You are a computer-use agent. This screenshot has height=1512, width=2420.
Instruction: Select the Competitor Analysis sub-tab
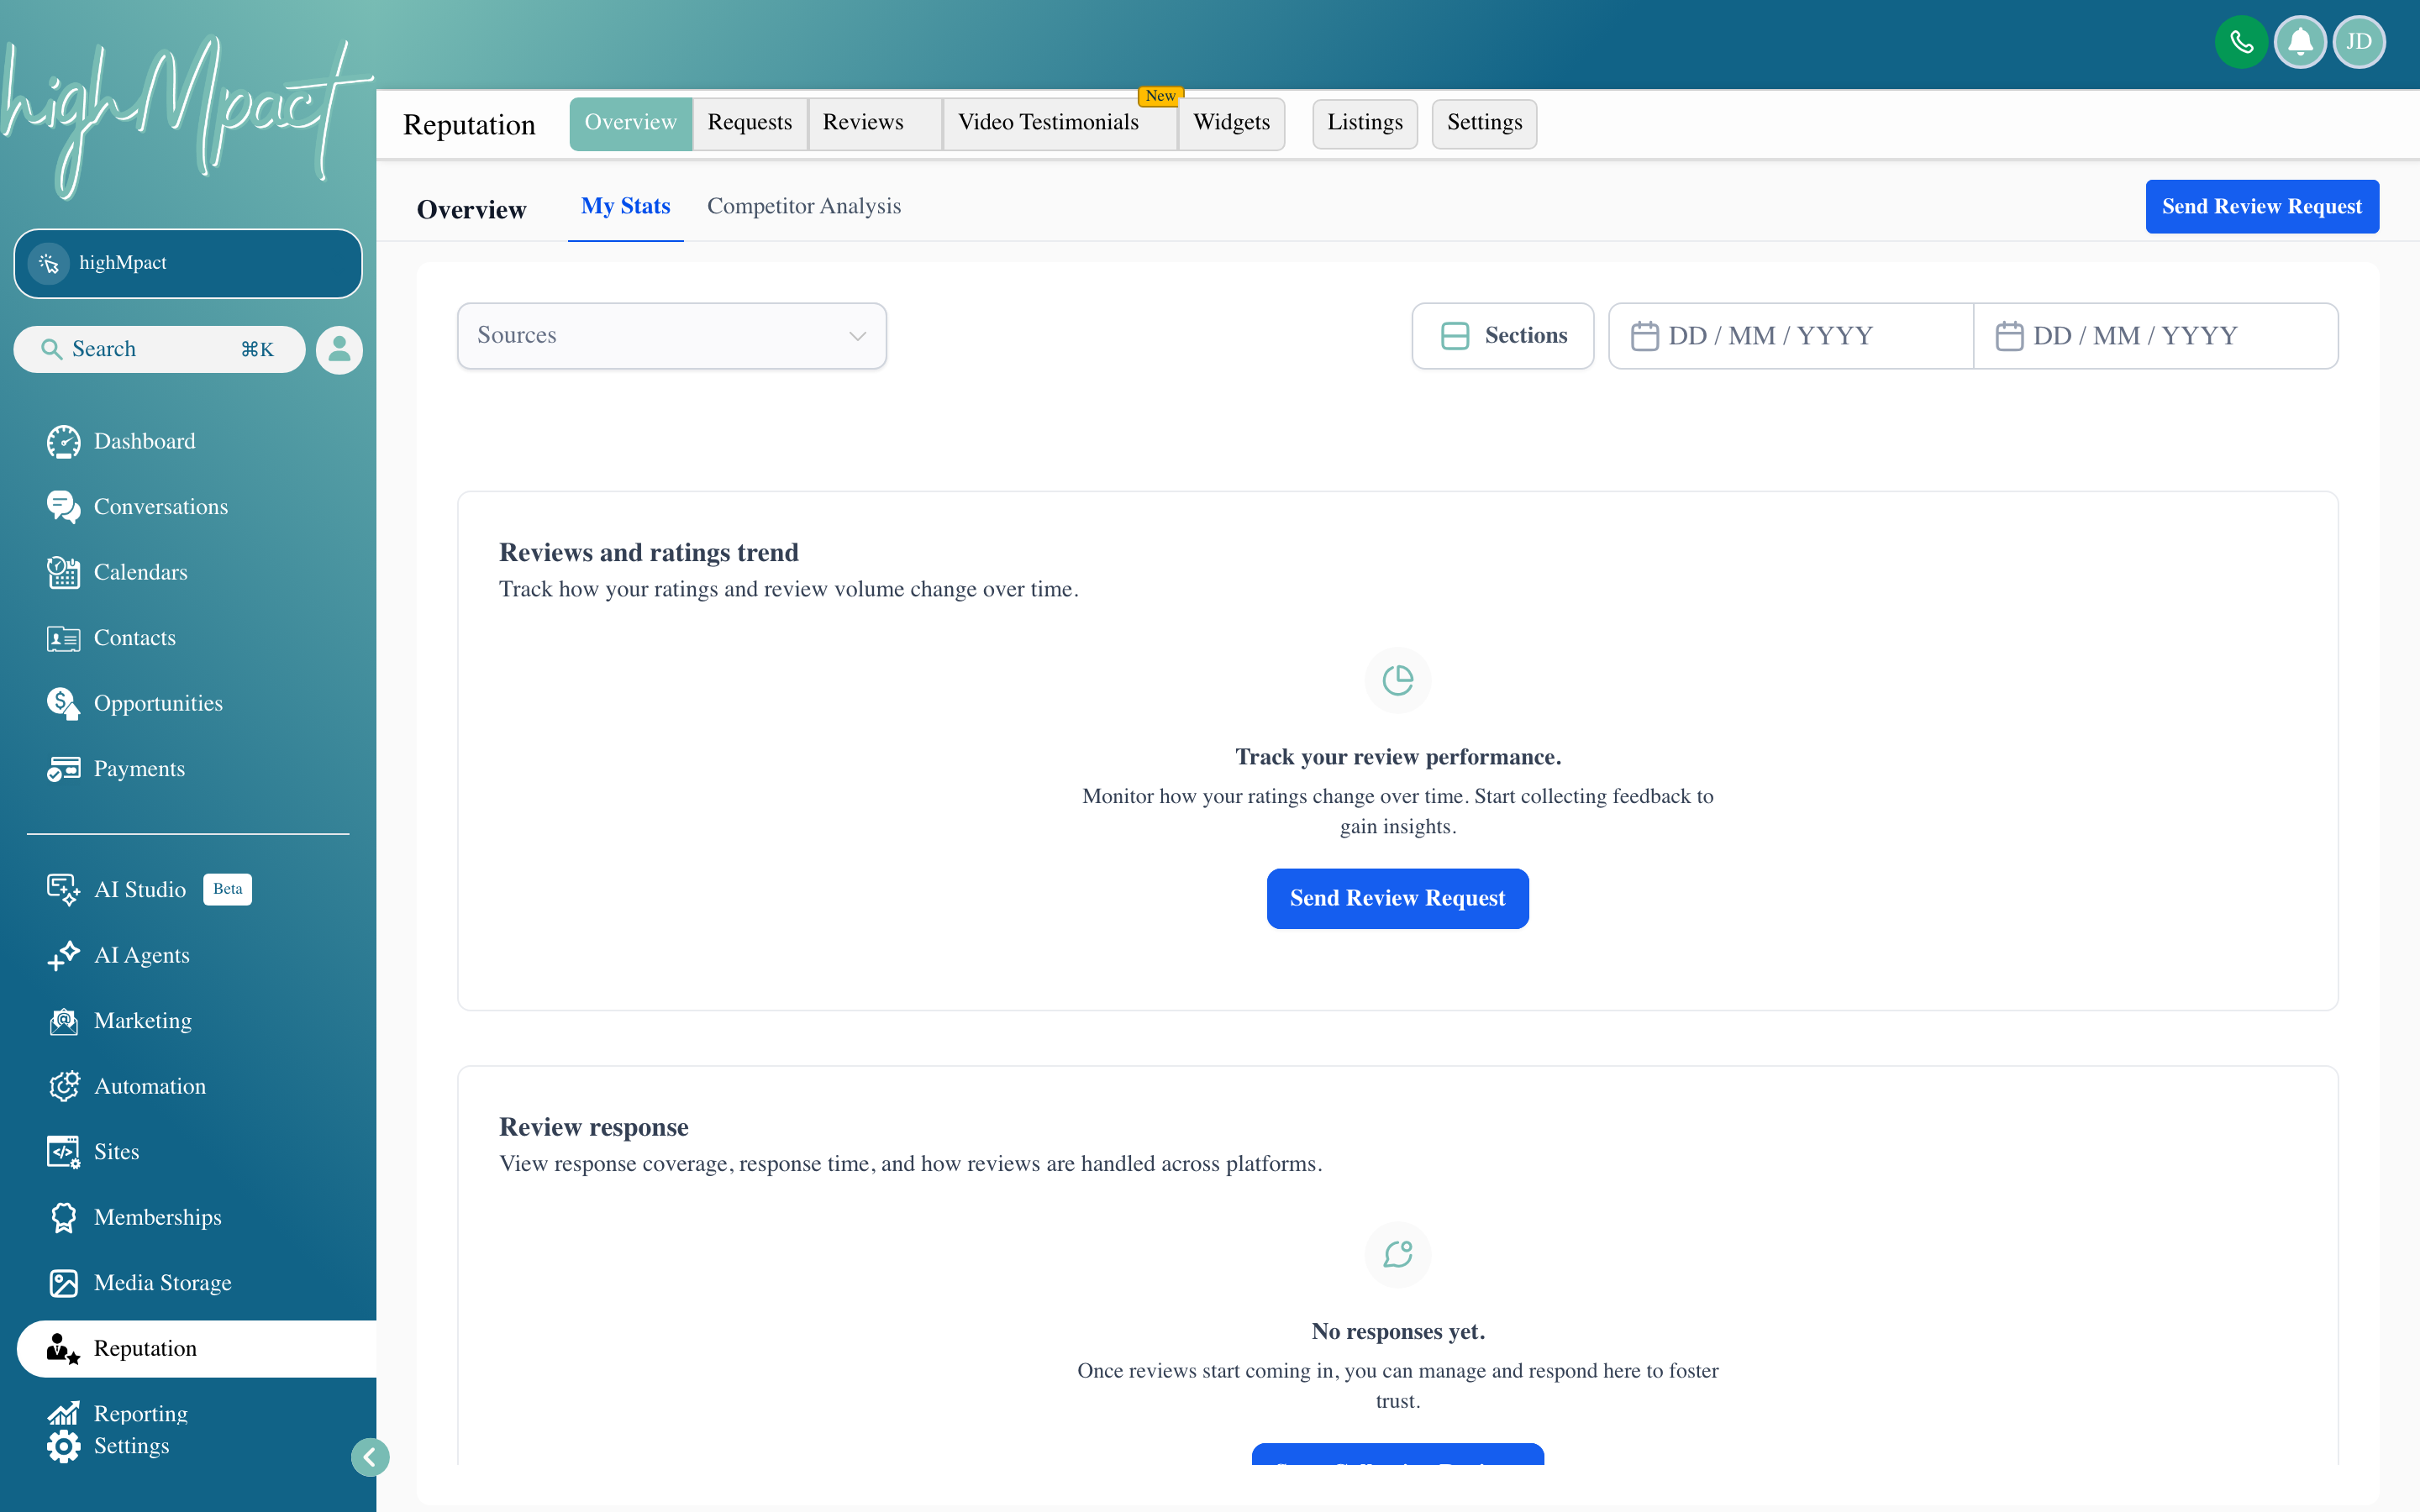[x=804, y=206]
